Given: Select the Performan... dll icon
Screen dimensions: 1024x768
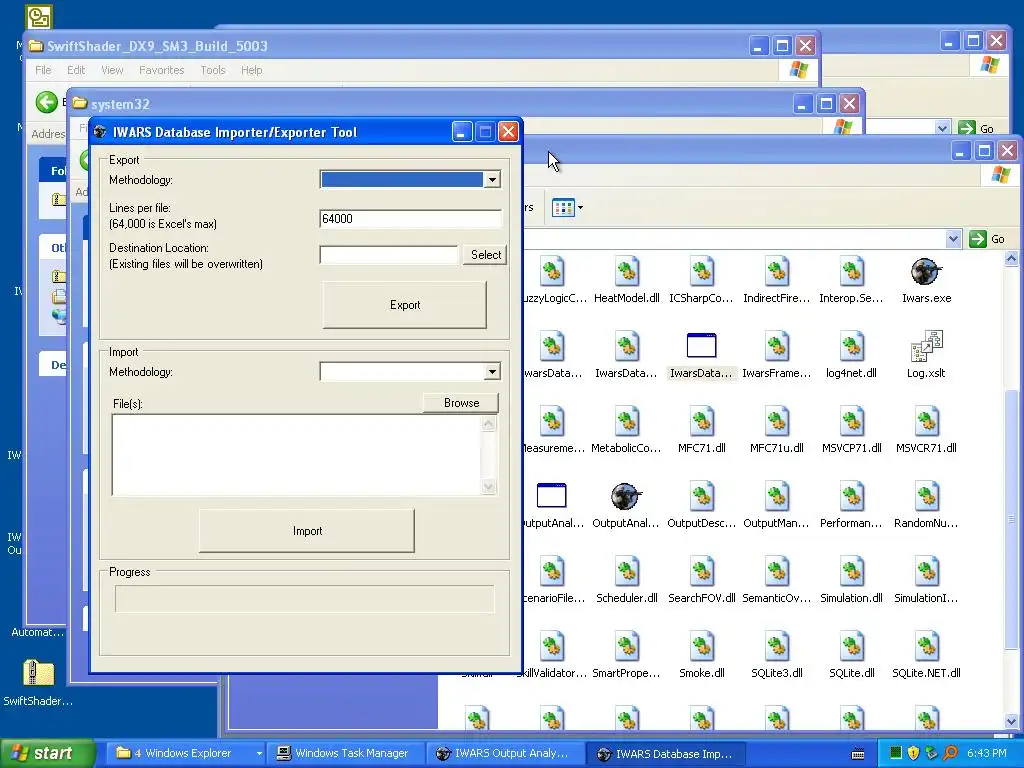Looking at the screenshot, I should 852,497.
